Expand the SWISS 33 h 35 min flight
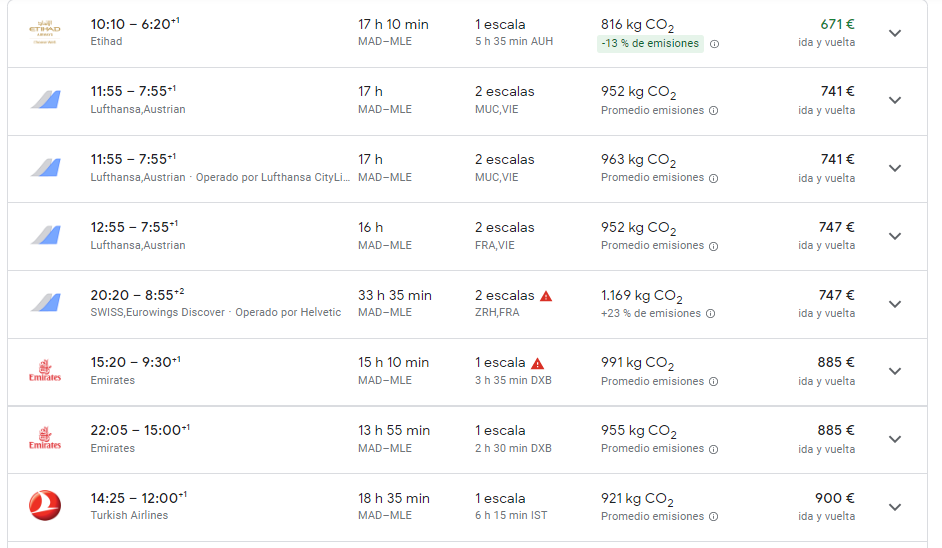Screen dimensions: 942x548 coord(895,304)
